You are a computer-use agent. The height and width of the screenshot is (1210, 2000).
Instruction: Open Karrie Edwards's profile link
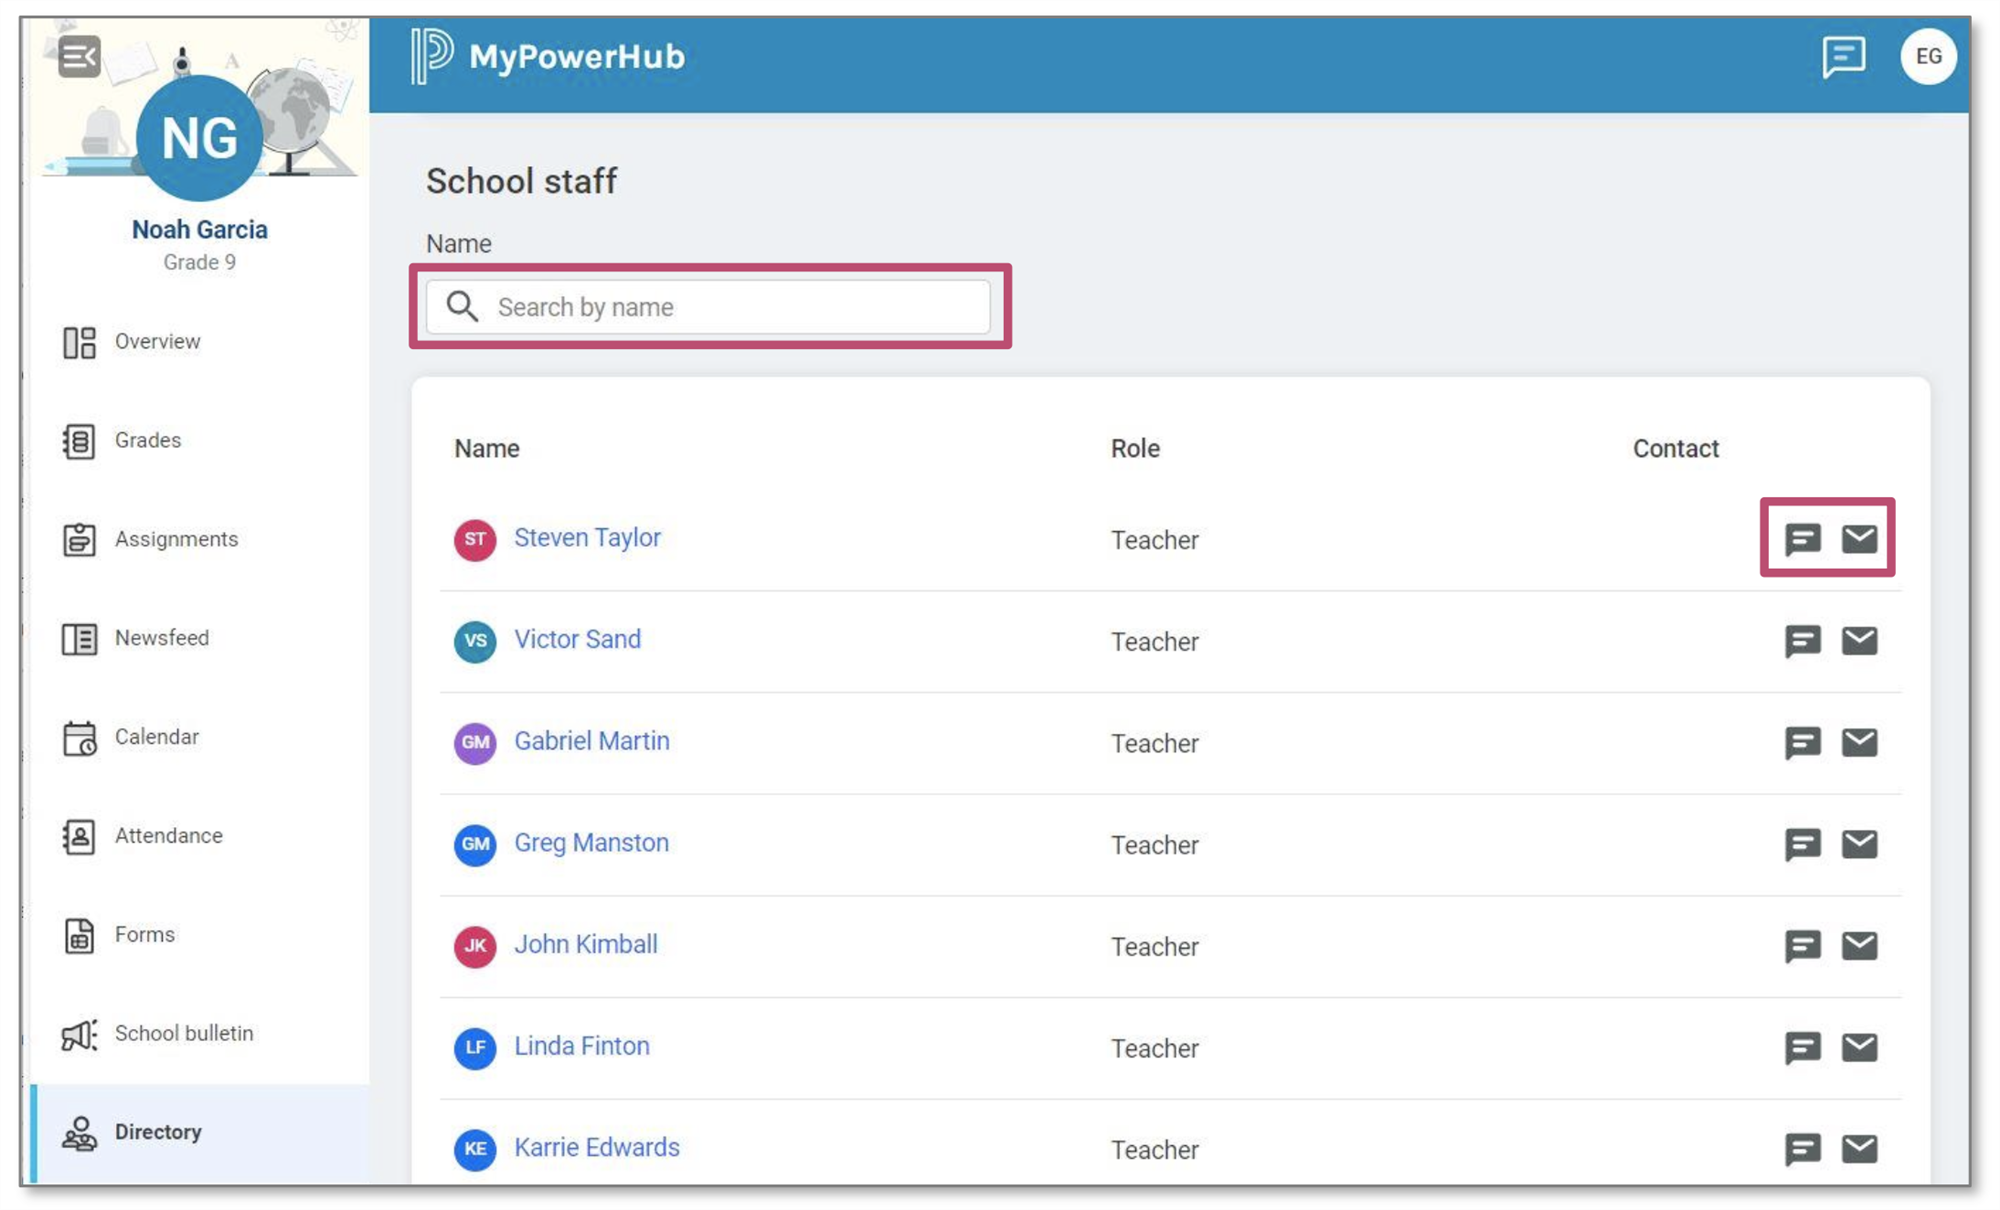pyautogui.click(x=596, y=1149)
